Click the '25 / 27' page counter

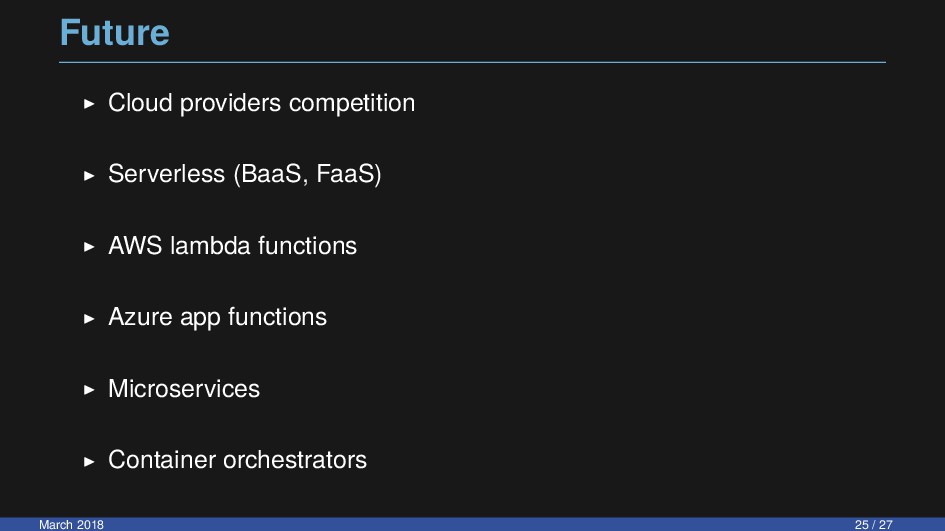click(873, 524)
